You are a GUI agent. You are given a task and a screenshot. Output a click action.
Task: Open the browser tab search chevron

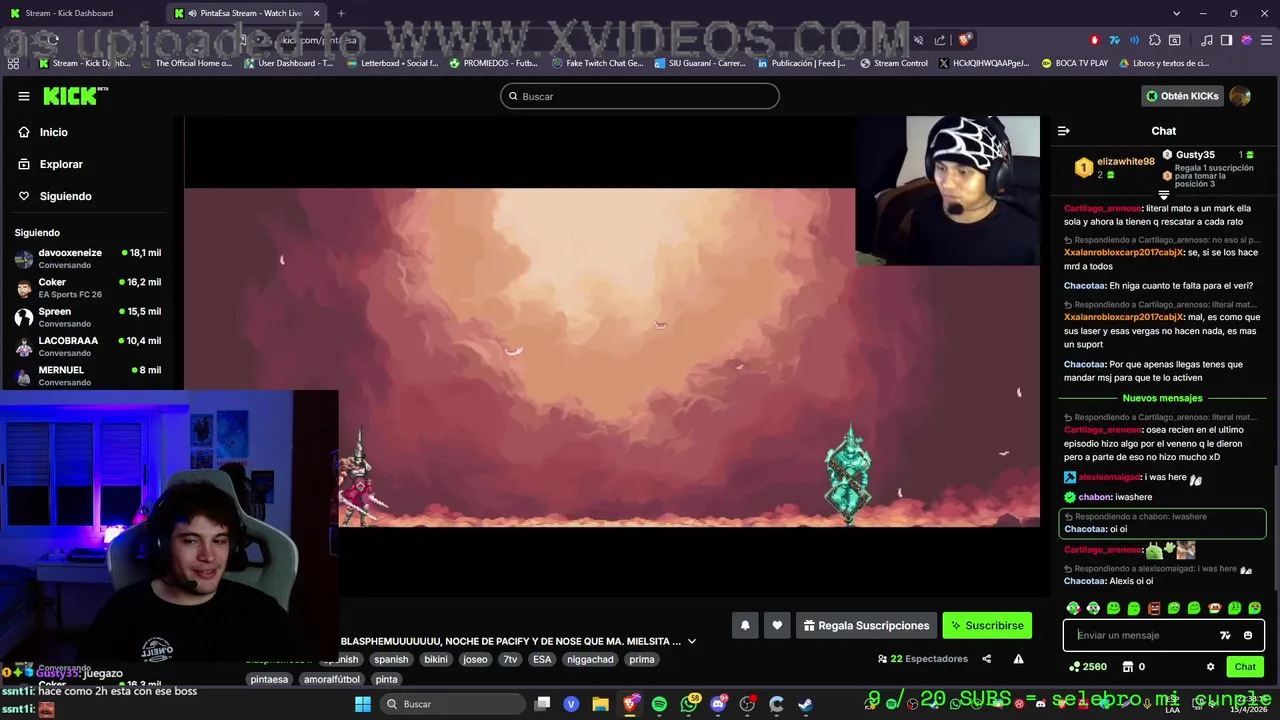[1176, 13]
